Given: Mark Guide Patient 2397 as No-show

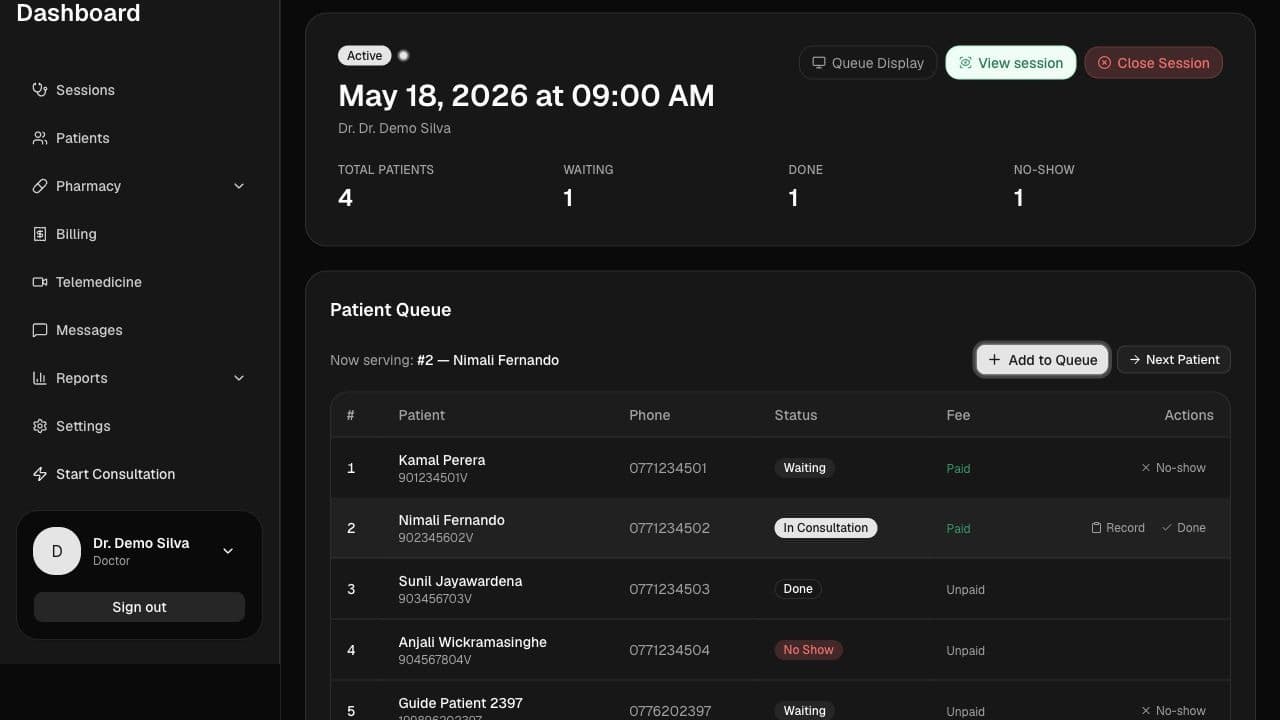Looking at the screenshot, I should [x=1174, y=711].
